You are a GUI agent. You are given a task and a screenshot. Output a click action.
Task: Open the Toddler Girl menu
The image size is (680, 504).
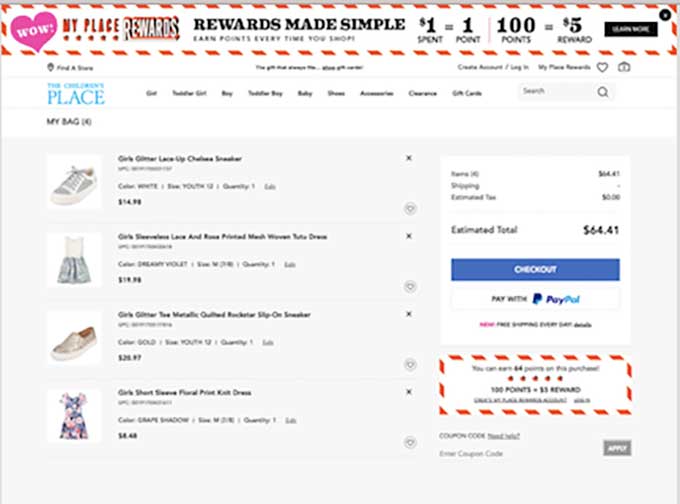coord(190,93)
